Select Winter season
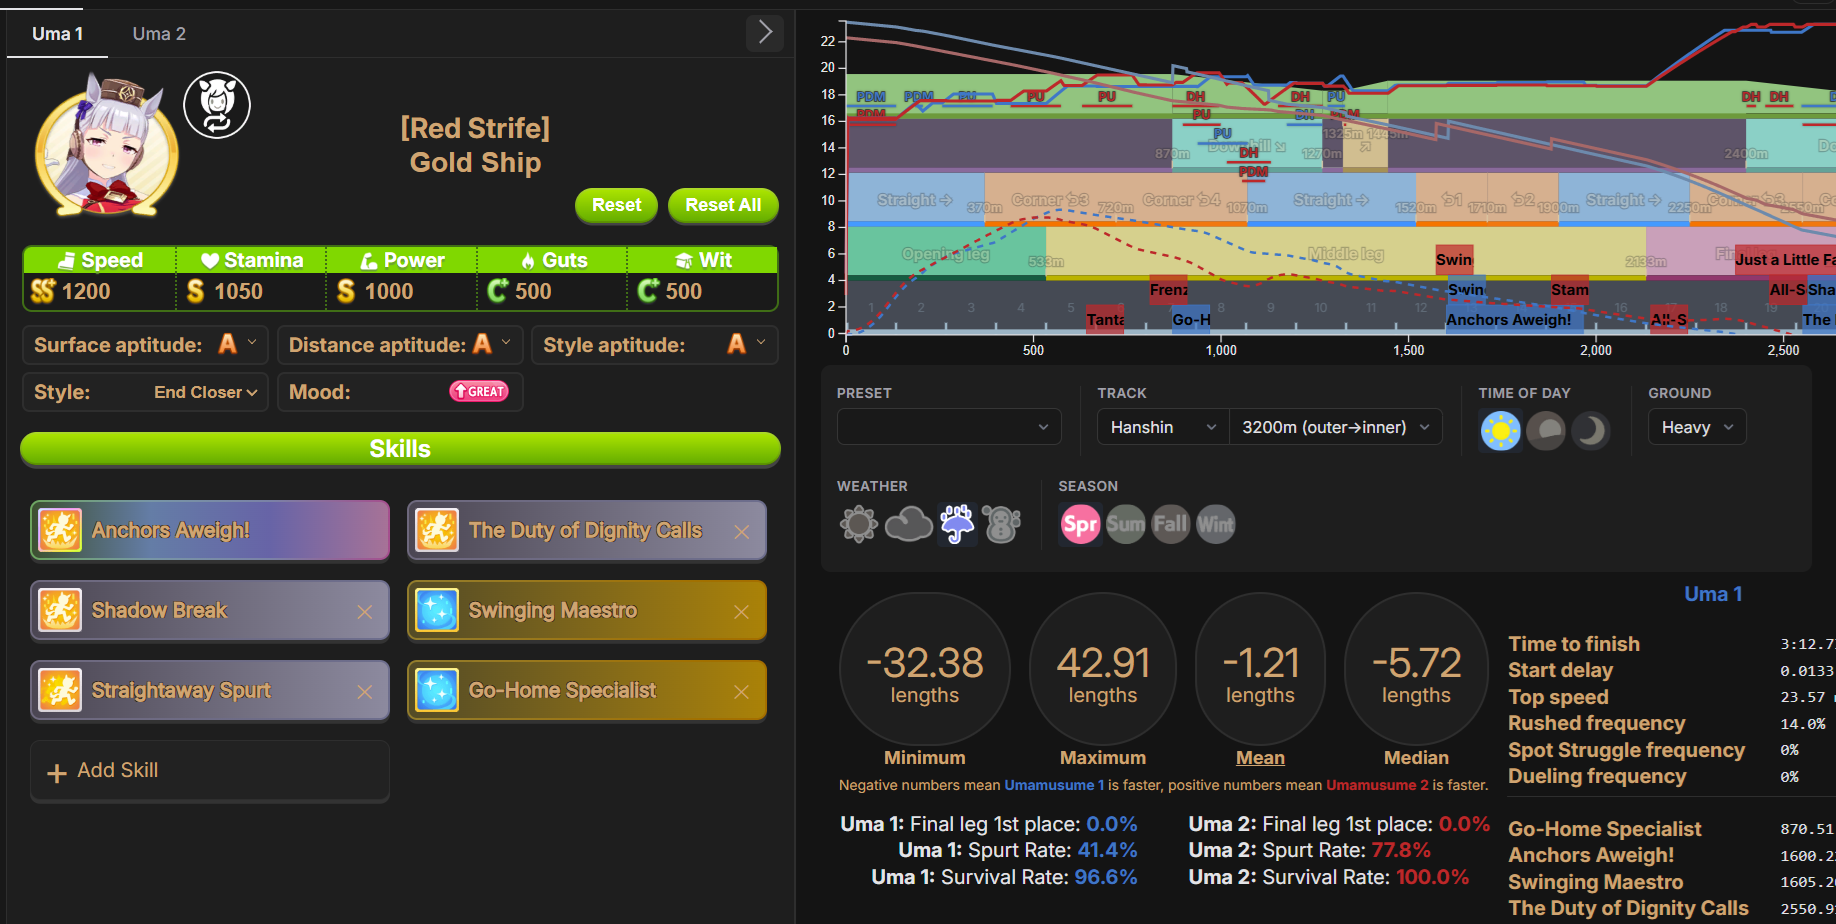The width and height of the screenshot is (1836, 924). pyautogui.click(x=1215, y=524)
